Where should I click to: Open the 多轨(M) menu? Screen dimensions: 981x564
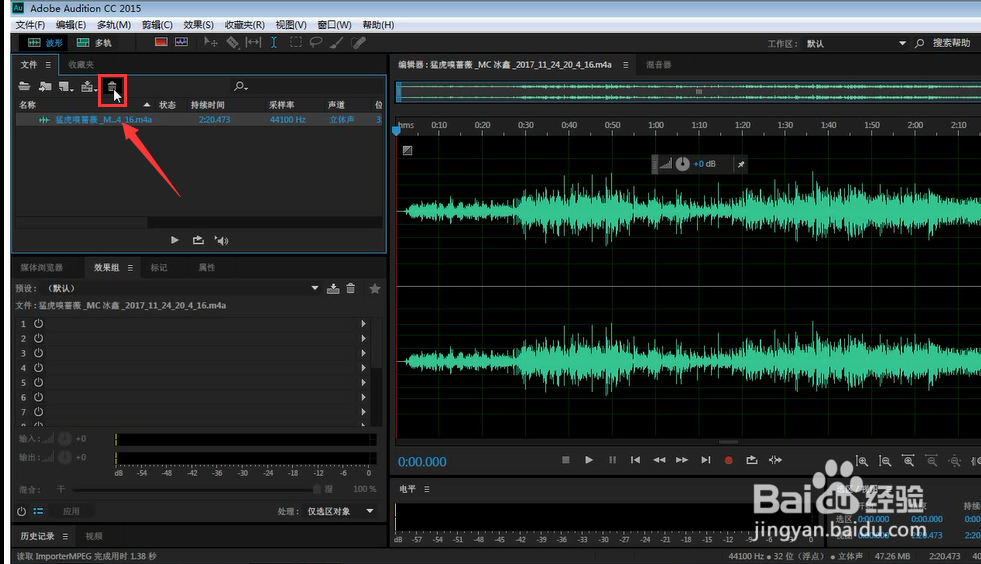click(114, 24)
